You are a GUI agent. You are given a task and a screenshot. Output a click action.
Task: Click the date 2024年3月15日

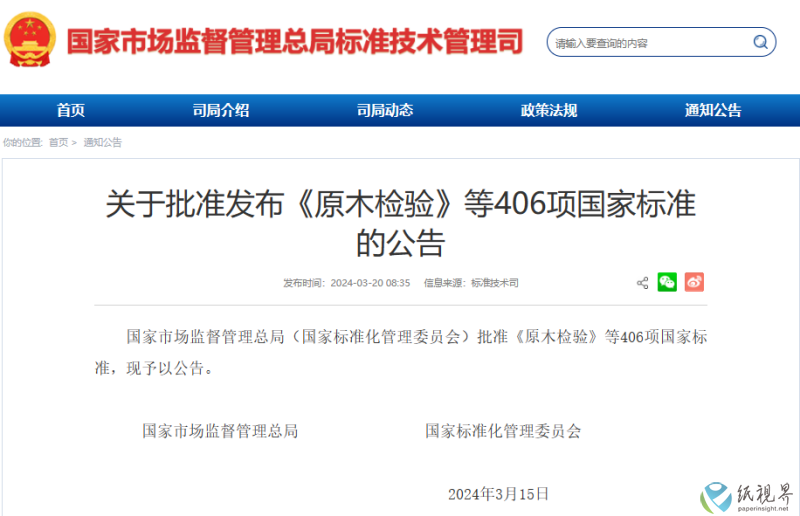coord(498,494)
